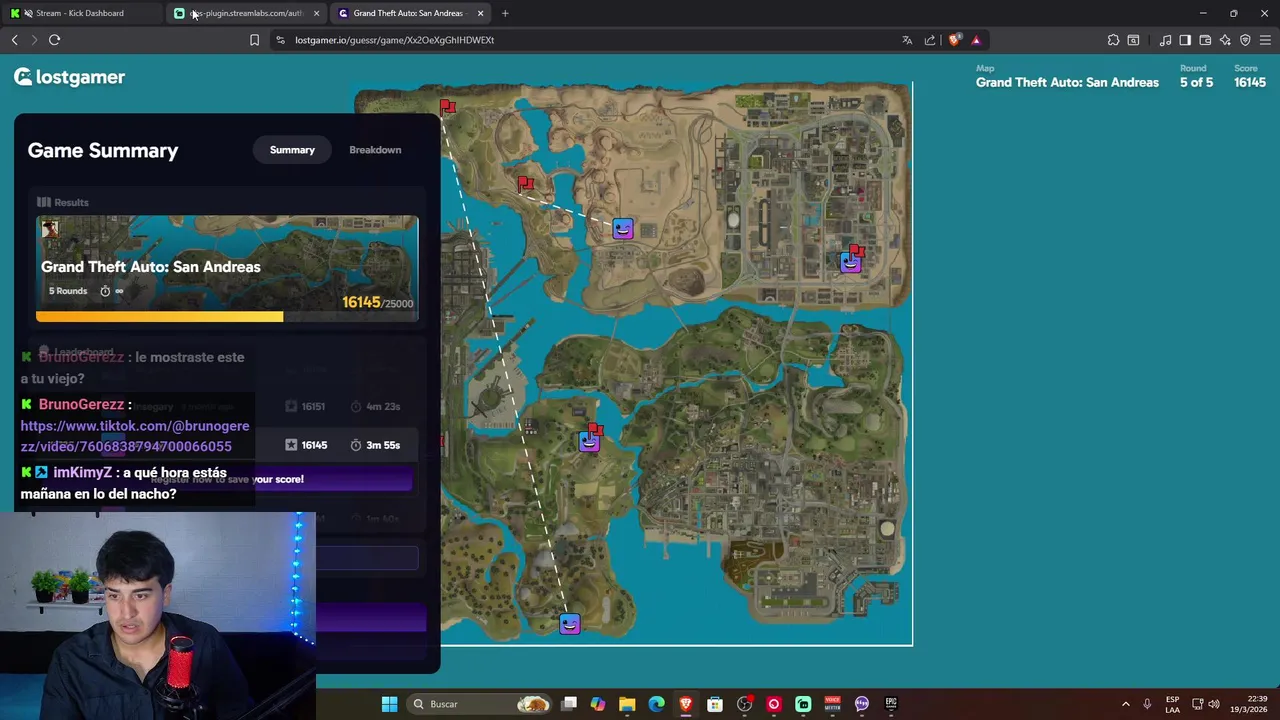Open Microsoft Edge from taskbar

point(656,704)
